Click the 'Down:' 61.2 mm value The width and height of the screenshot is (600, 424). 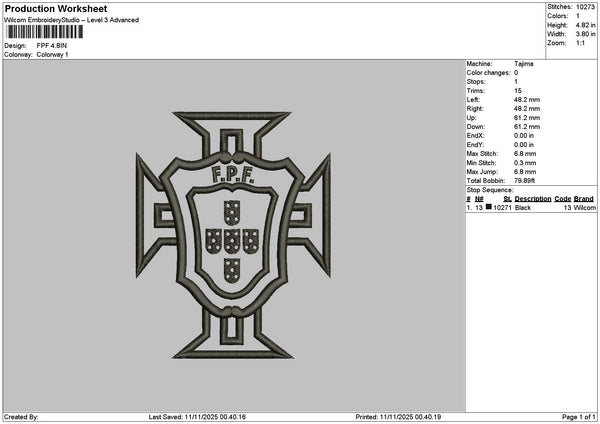click(527, 127)
